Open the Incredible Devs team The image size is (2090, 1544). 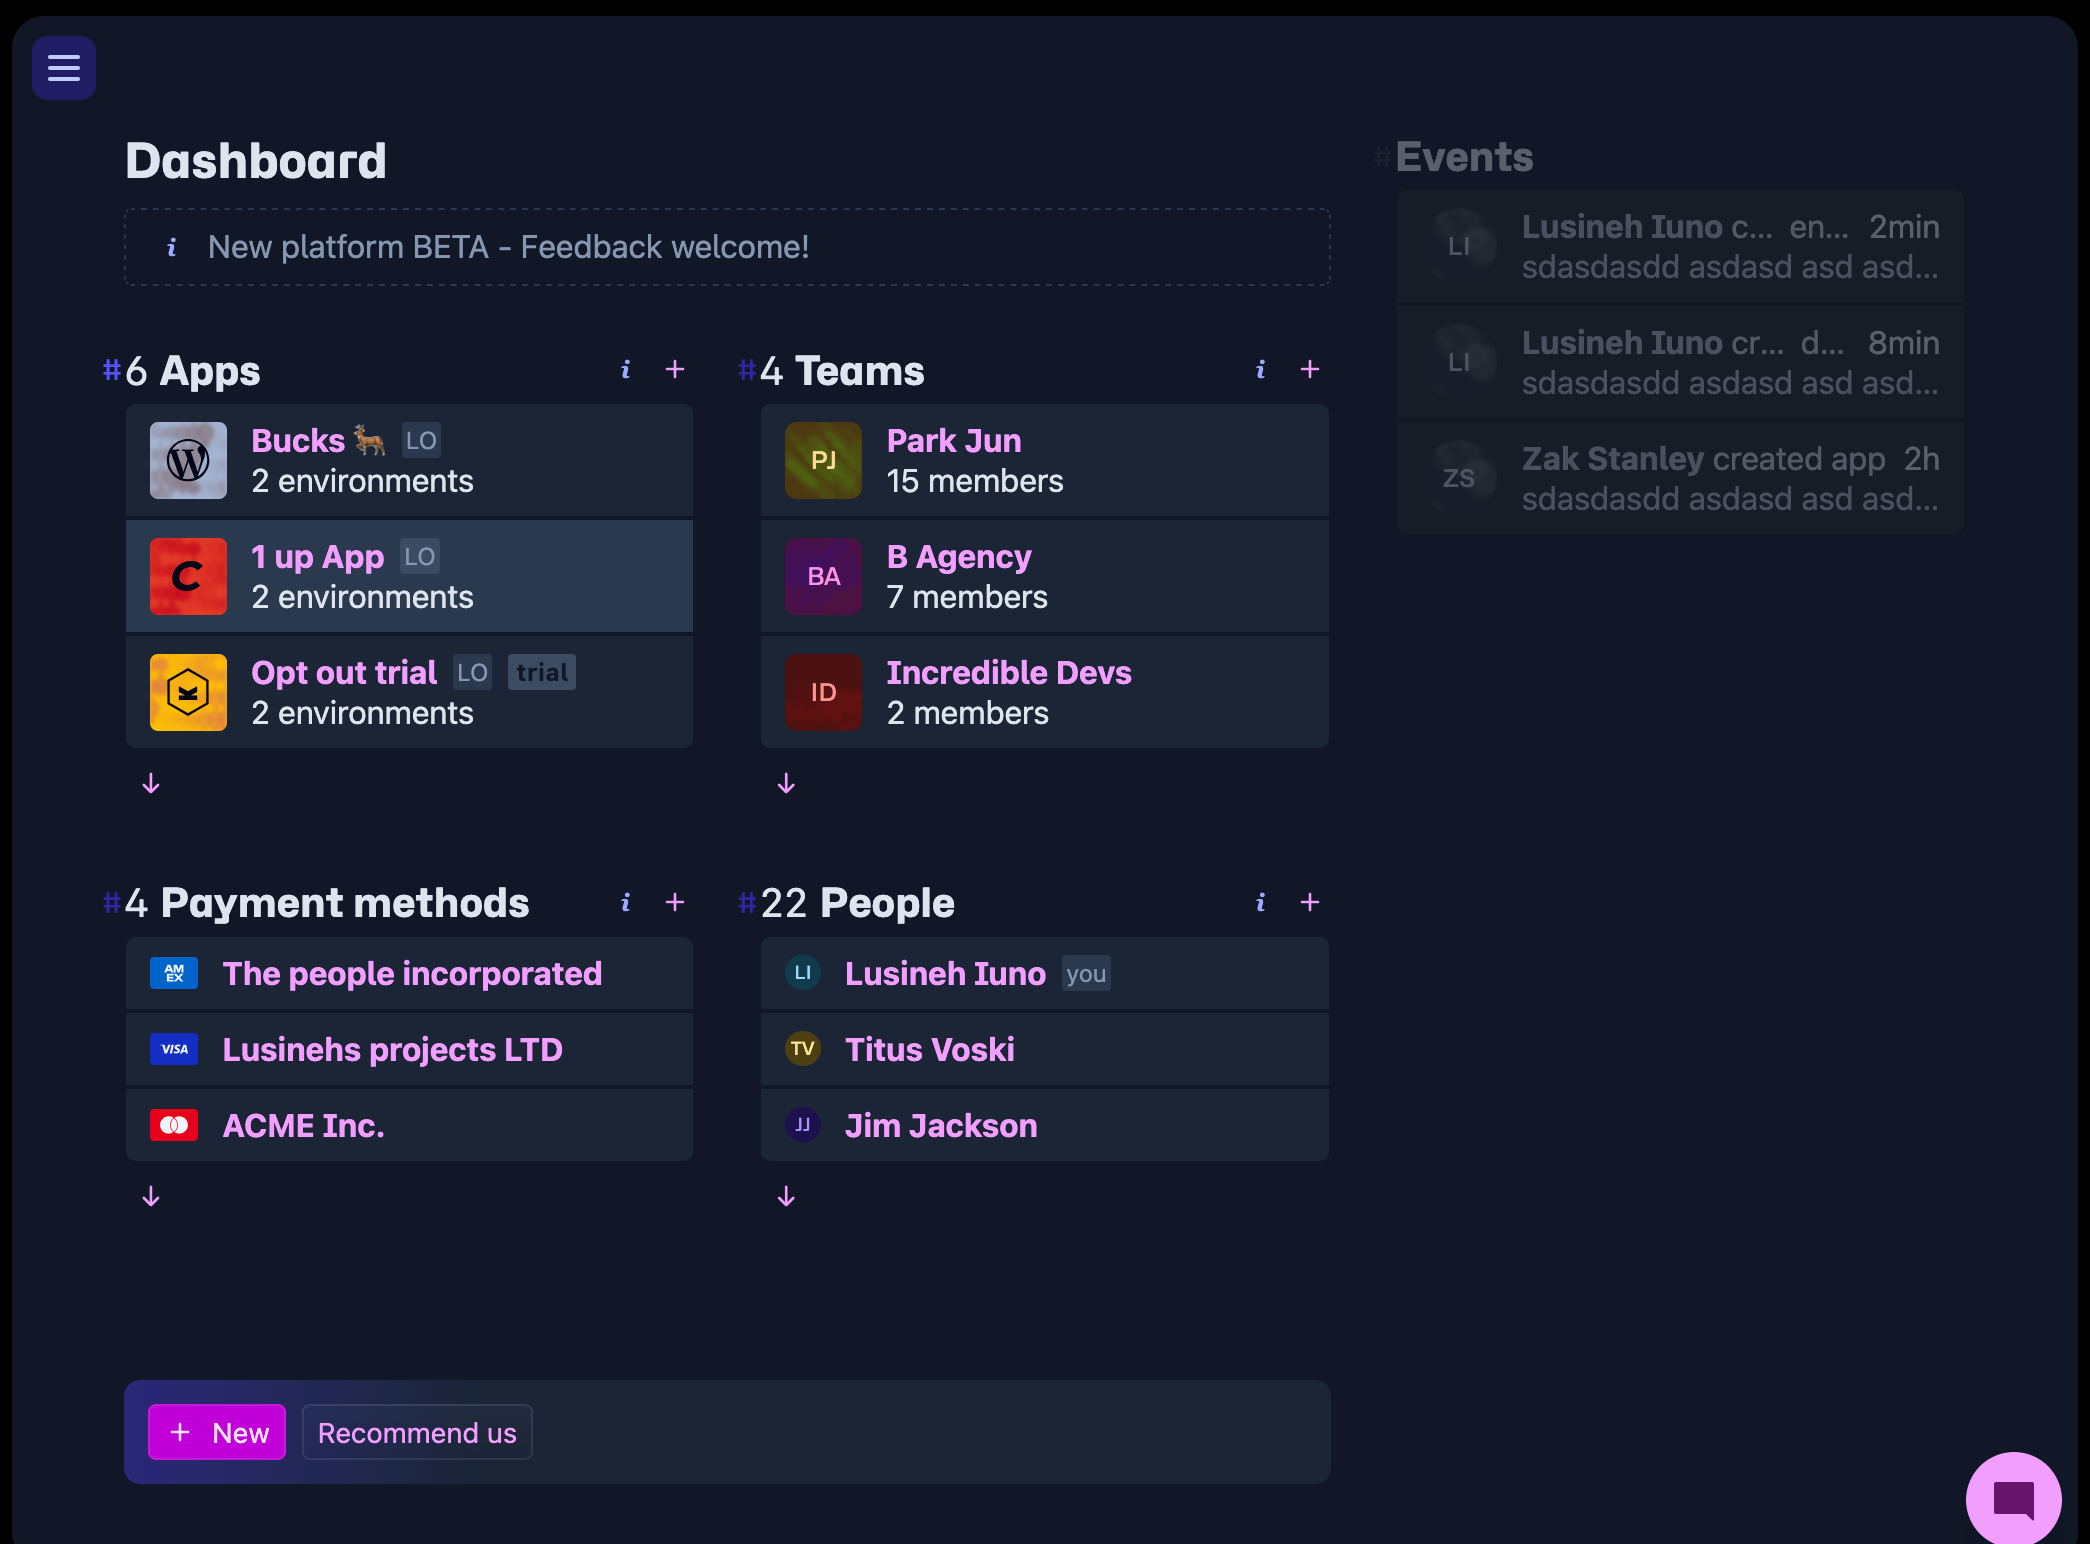1008,673
